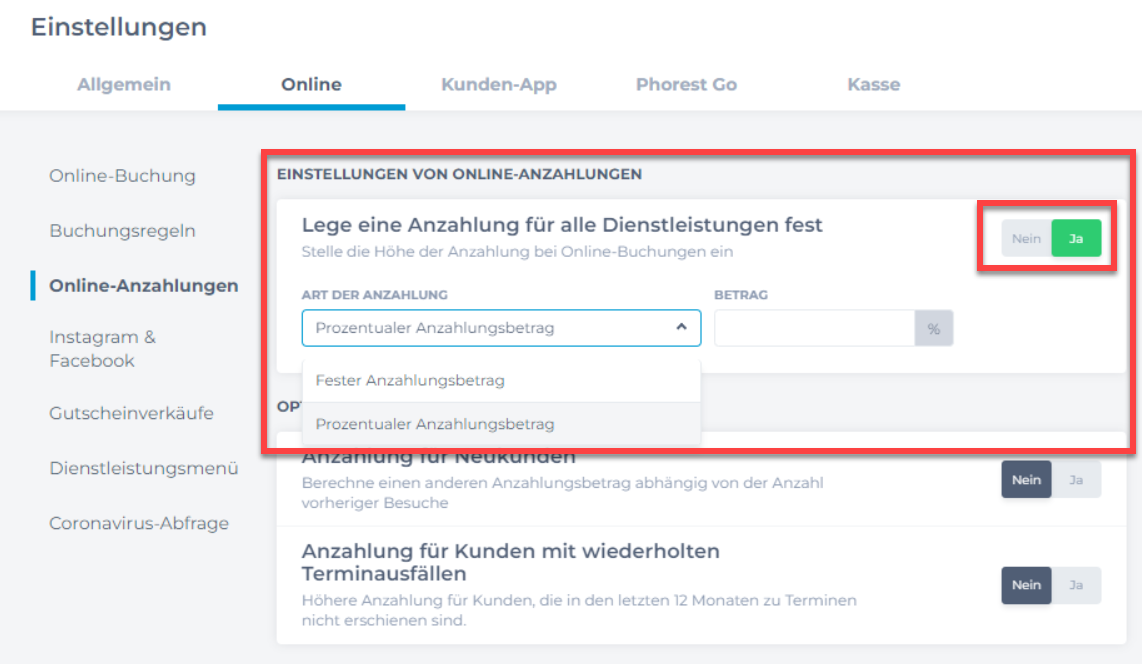Open the Phorest Go tab
The width and height of the screenshot is (1142, 664).
686,85
